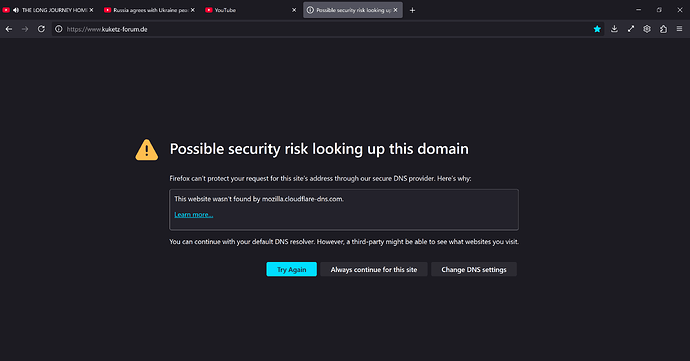Close the Firefox window

click(x=679, y=10)
